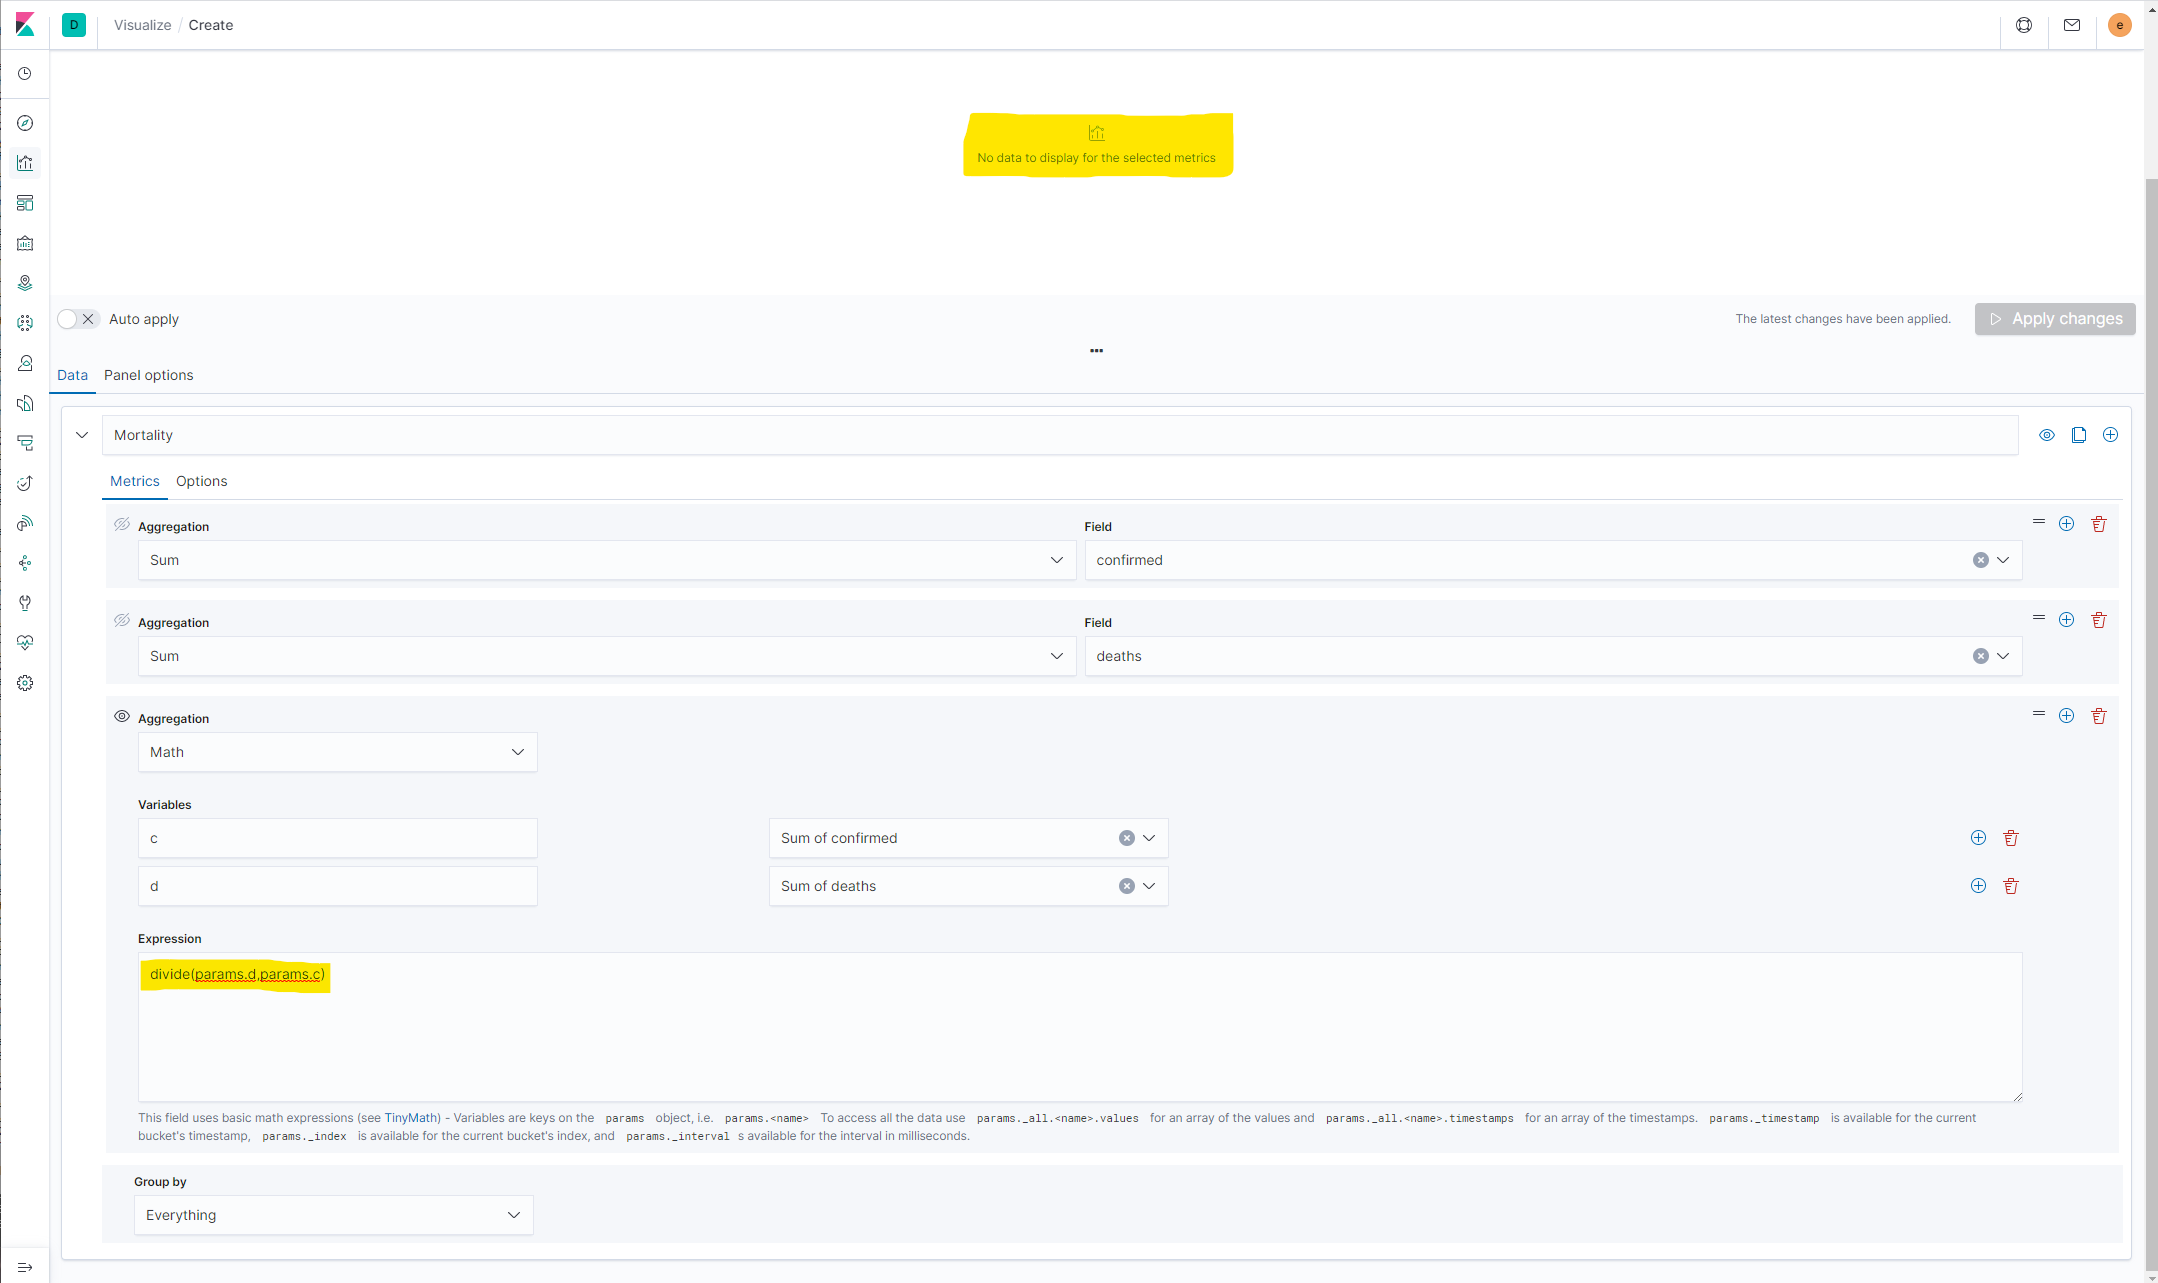The image size is (2158, 1283).
Task: Toggle the Auto apply switch
Action: [x=78, y=319]
